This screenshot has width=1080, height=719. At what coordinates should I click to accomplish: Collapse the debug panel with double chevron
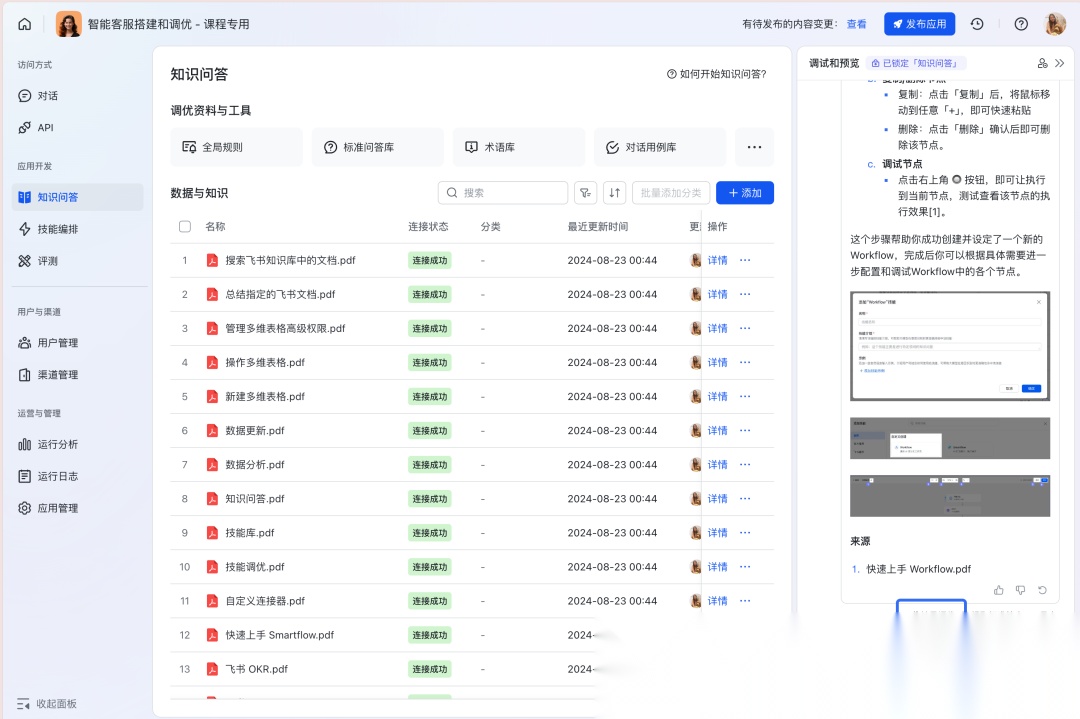(1059, 63)
